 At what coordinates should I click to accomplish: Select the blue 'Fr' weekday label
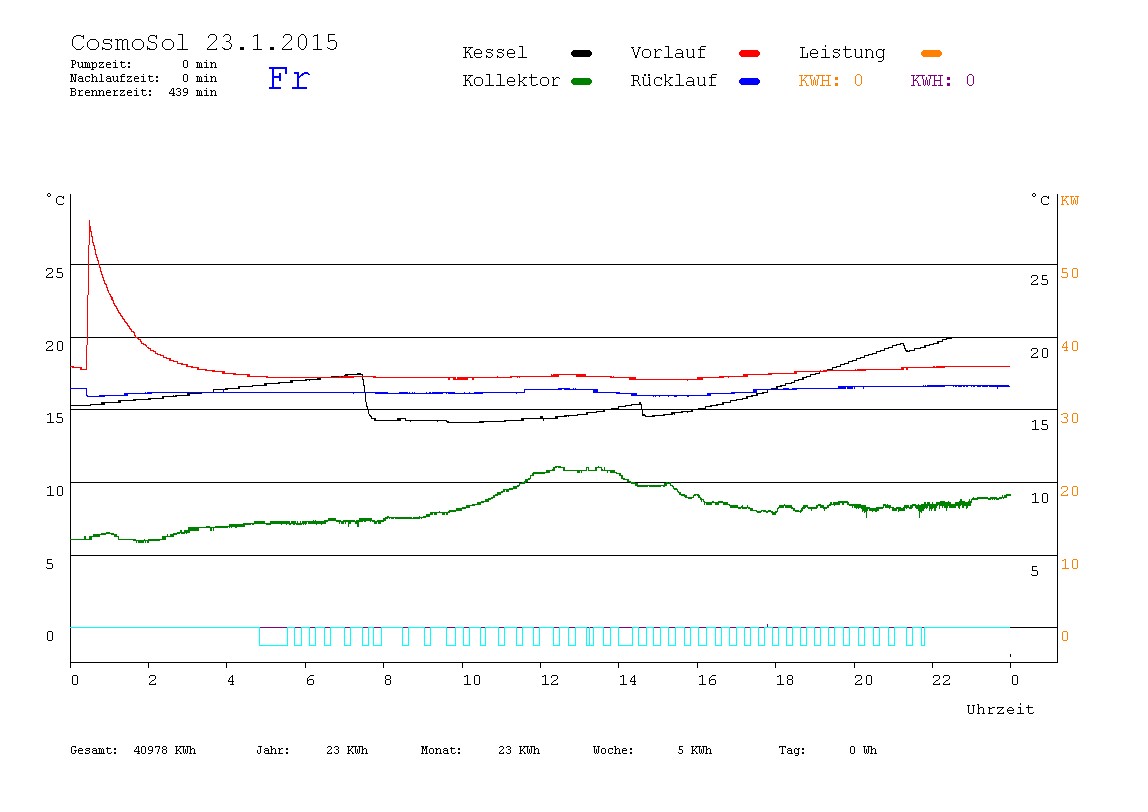coord(289,78)
